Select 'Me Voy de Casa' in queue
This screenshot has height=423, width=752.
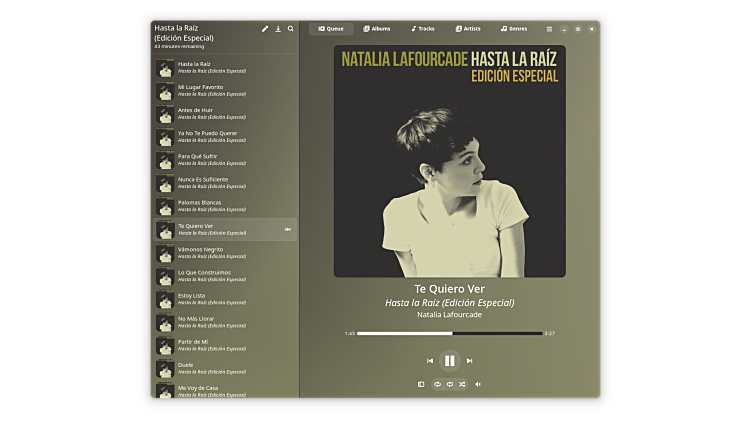(x=225, y=390)
